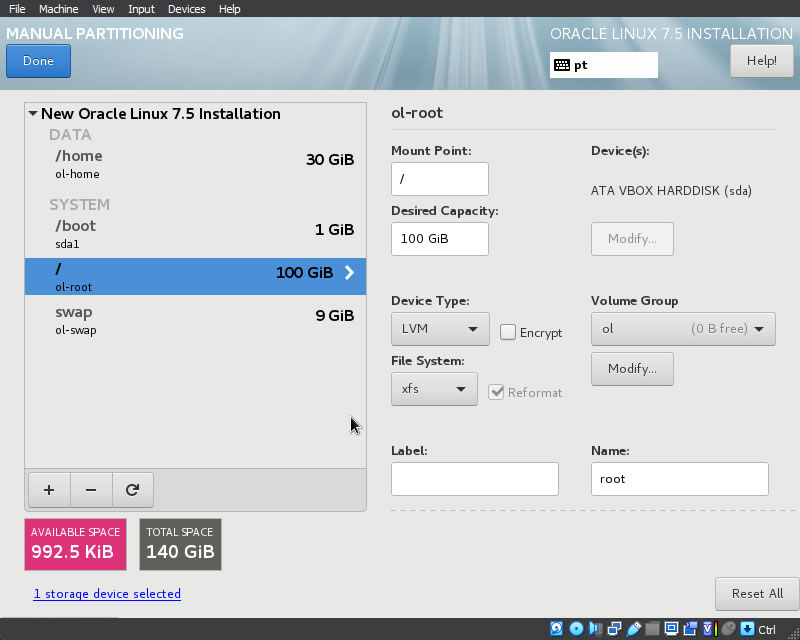Open the '1 storage device selected' link

[107, 594]
